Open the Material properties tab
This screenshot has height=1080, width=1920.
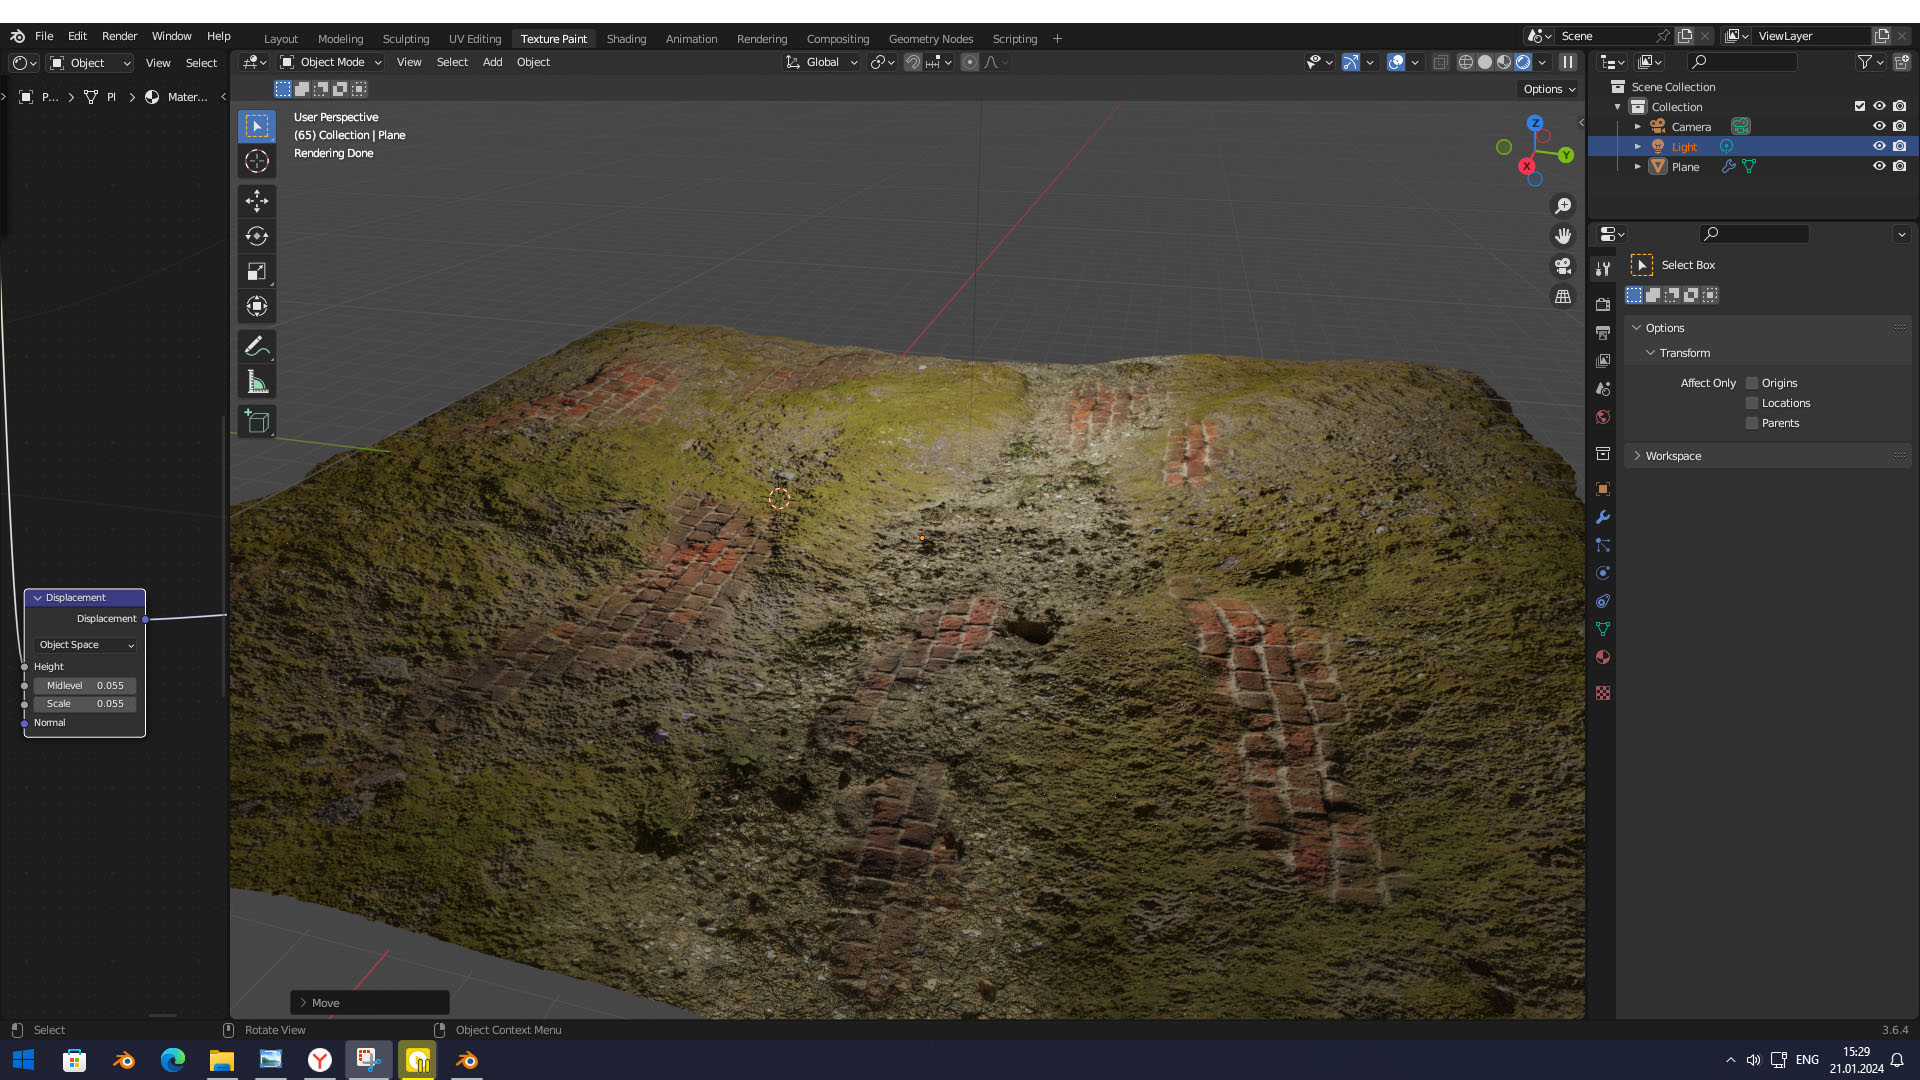pos(1603,657)
